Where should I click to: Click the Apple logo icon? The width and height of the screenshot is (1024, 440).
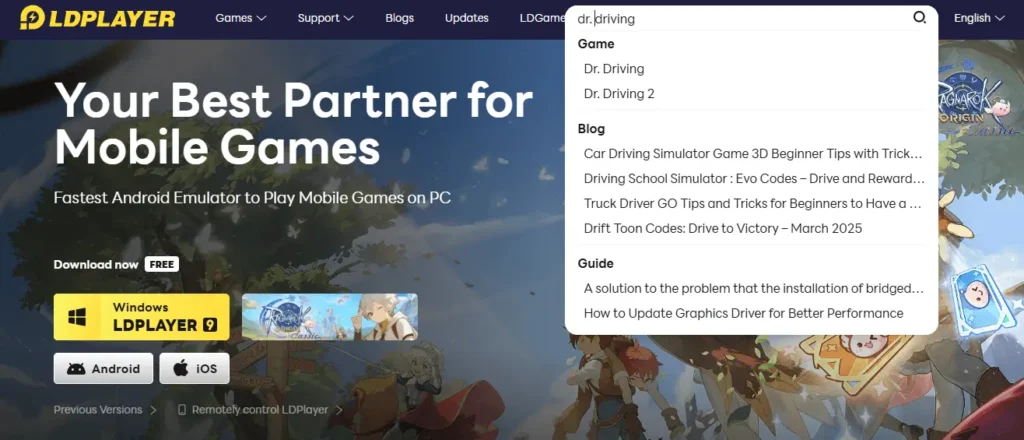tap(181, 368)
